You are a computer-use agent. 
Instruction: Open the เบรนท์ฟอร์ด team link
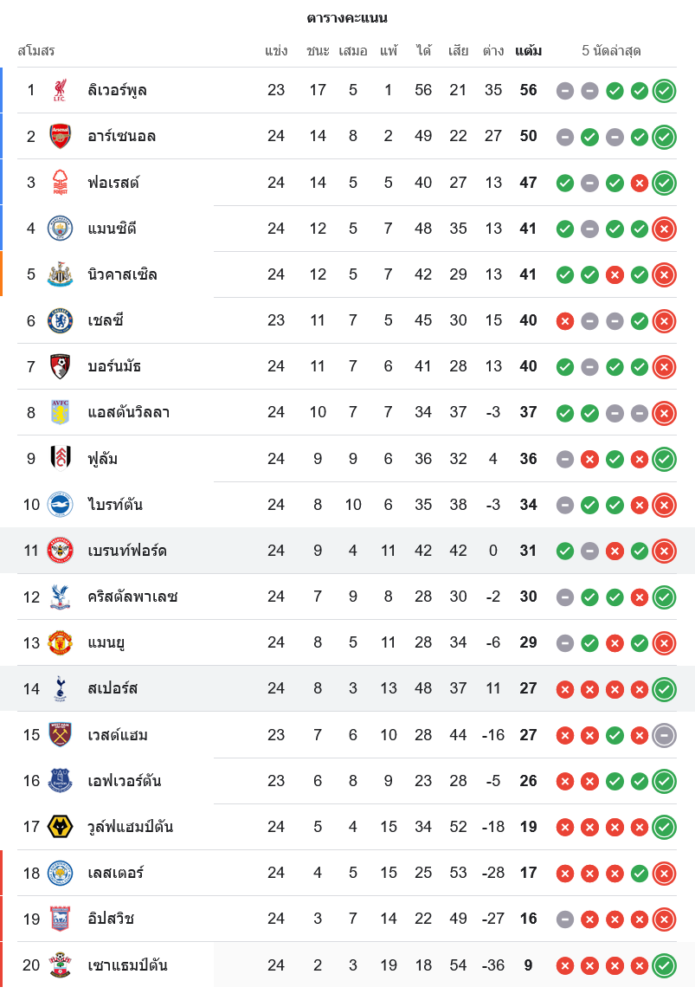(127, 550)
